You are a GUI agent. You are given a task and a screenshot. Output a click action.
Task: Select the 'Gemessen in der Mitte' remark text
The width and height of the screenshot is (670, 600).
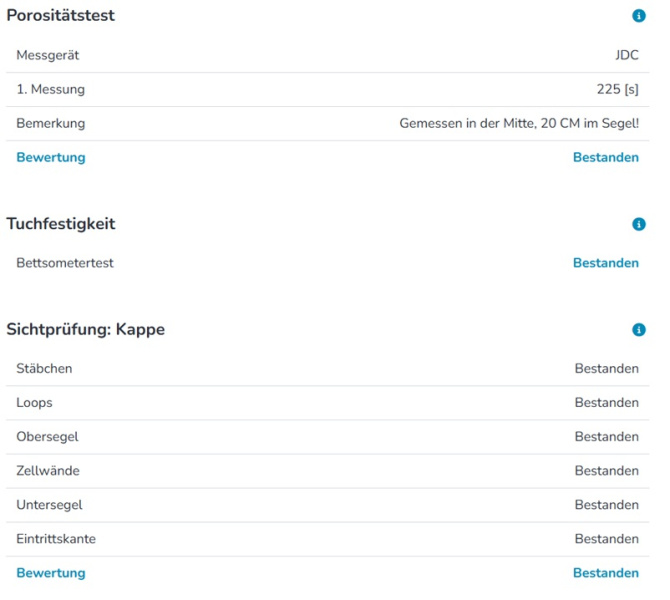pyautogui.click(x=519, y=123)
